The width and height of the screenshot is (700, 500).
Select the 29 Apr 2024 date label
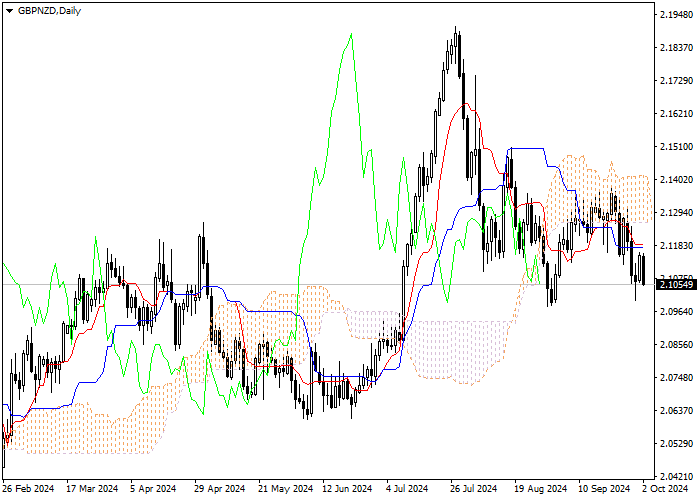[220, 489]
